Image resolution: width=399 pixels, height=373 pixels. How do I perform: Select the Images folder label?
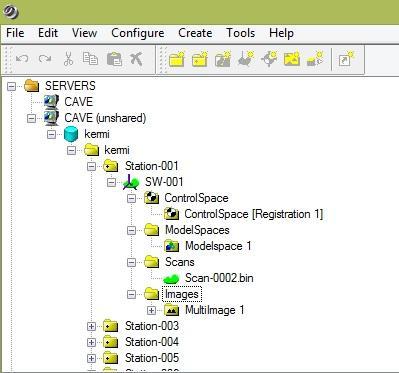[x=182, y=294]
